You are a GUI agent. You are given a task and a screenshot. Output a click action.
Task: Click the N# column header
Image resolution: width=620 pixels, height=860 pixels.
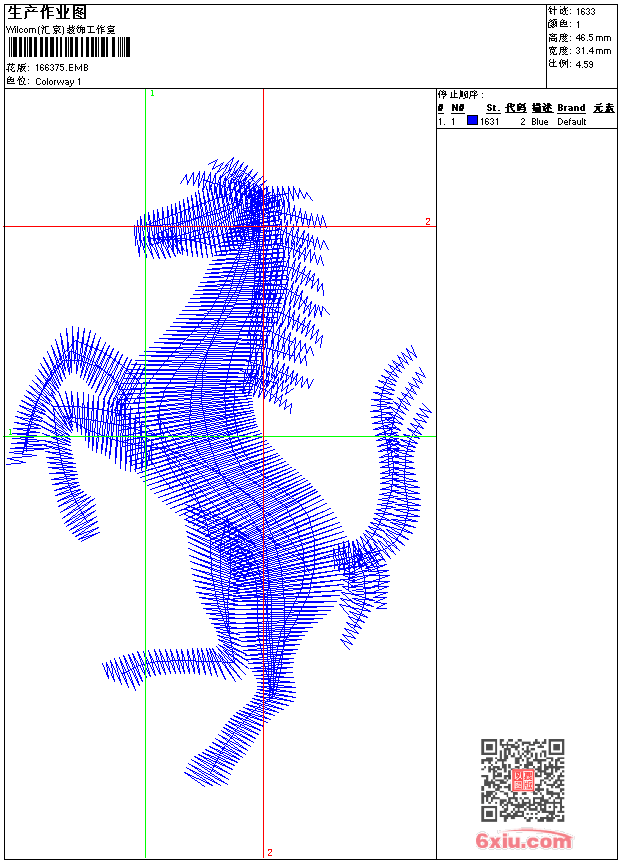[457, 107]
